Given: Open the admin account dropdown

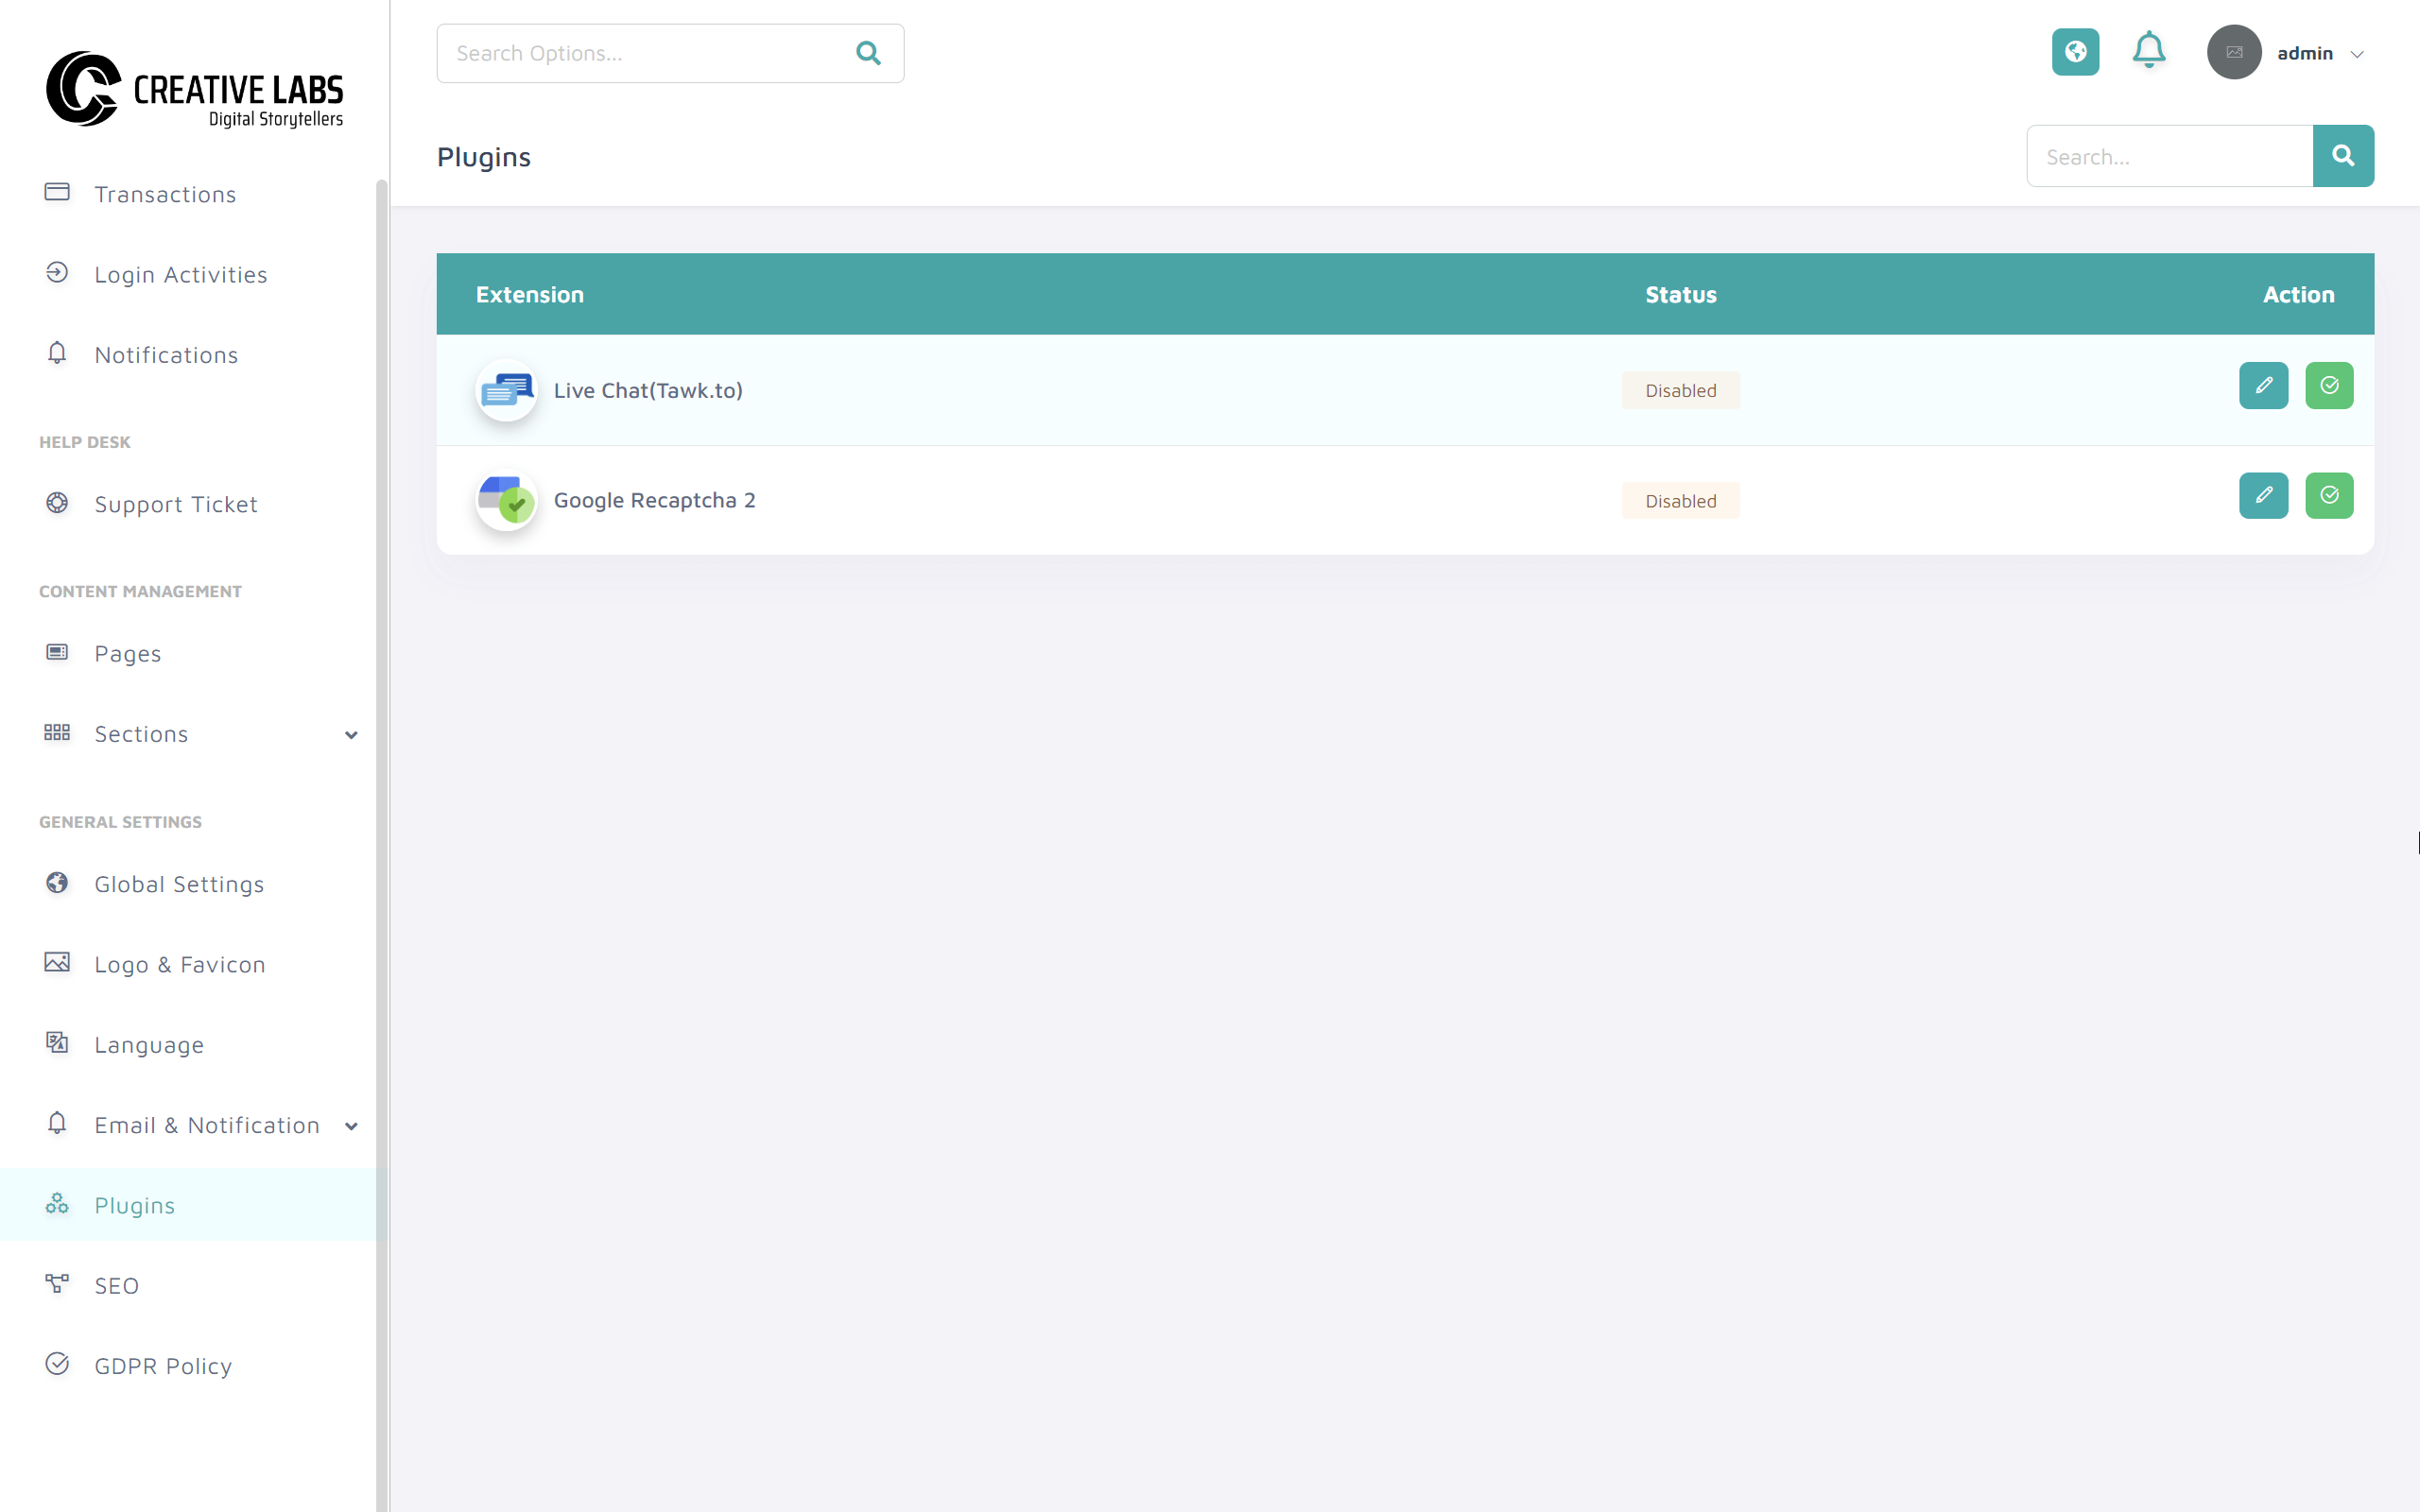Looking at the screenshot, I should [x=2318, y=52].
